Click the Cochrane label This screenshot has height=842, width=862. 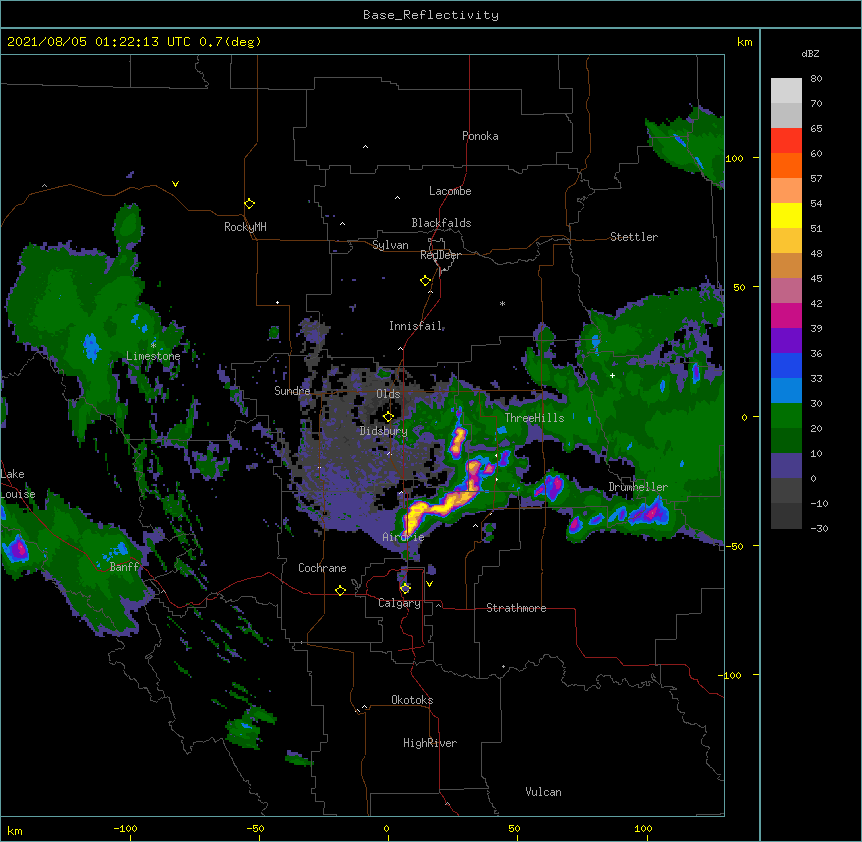(x=322, y=568)
